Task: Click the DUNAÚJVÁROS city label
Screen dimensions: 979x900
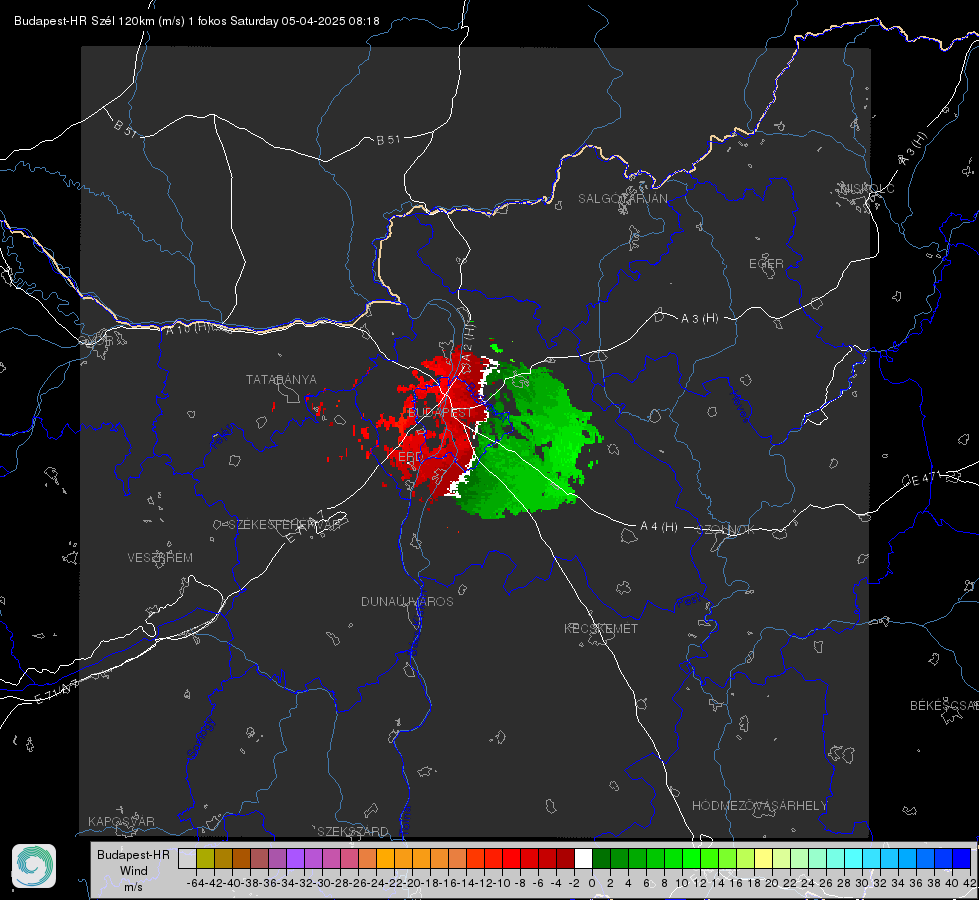Action: [x=407, y=601]
